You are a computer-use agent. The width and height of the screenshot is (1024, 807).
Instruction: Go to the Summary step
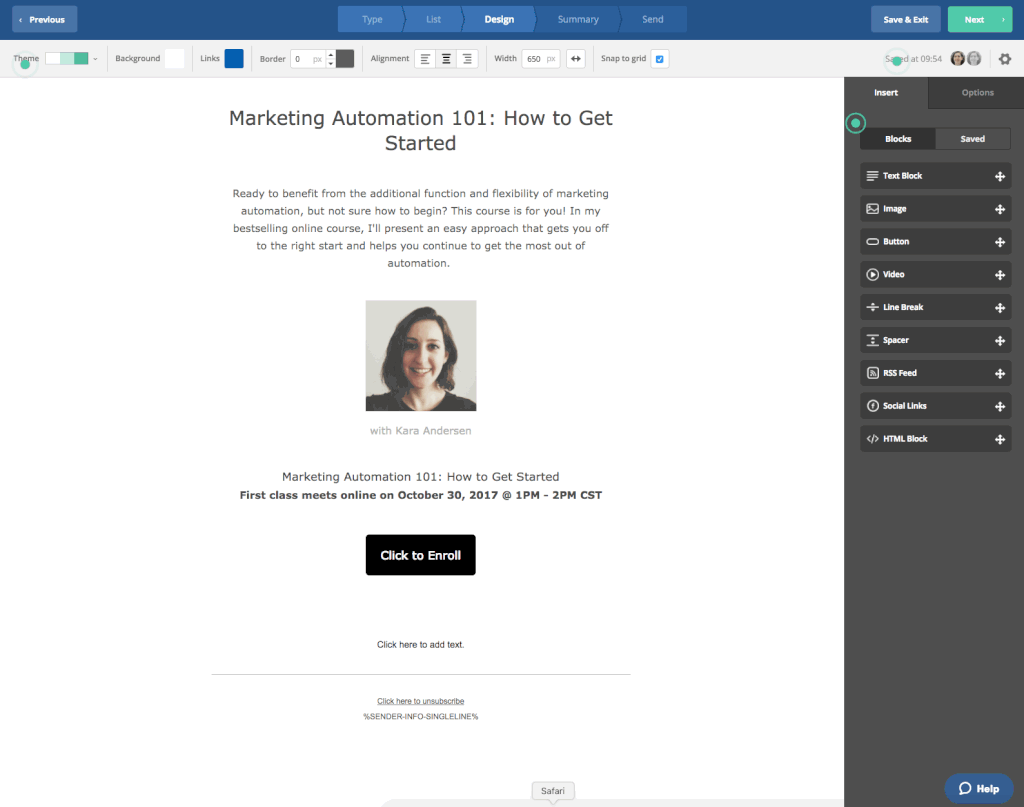coord(577,19)
